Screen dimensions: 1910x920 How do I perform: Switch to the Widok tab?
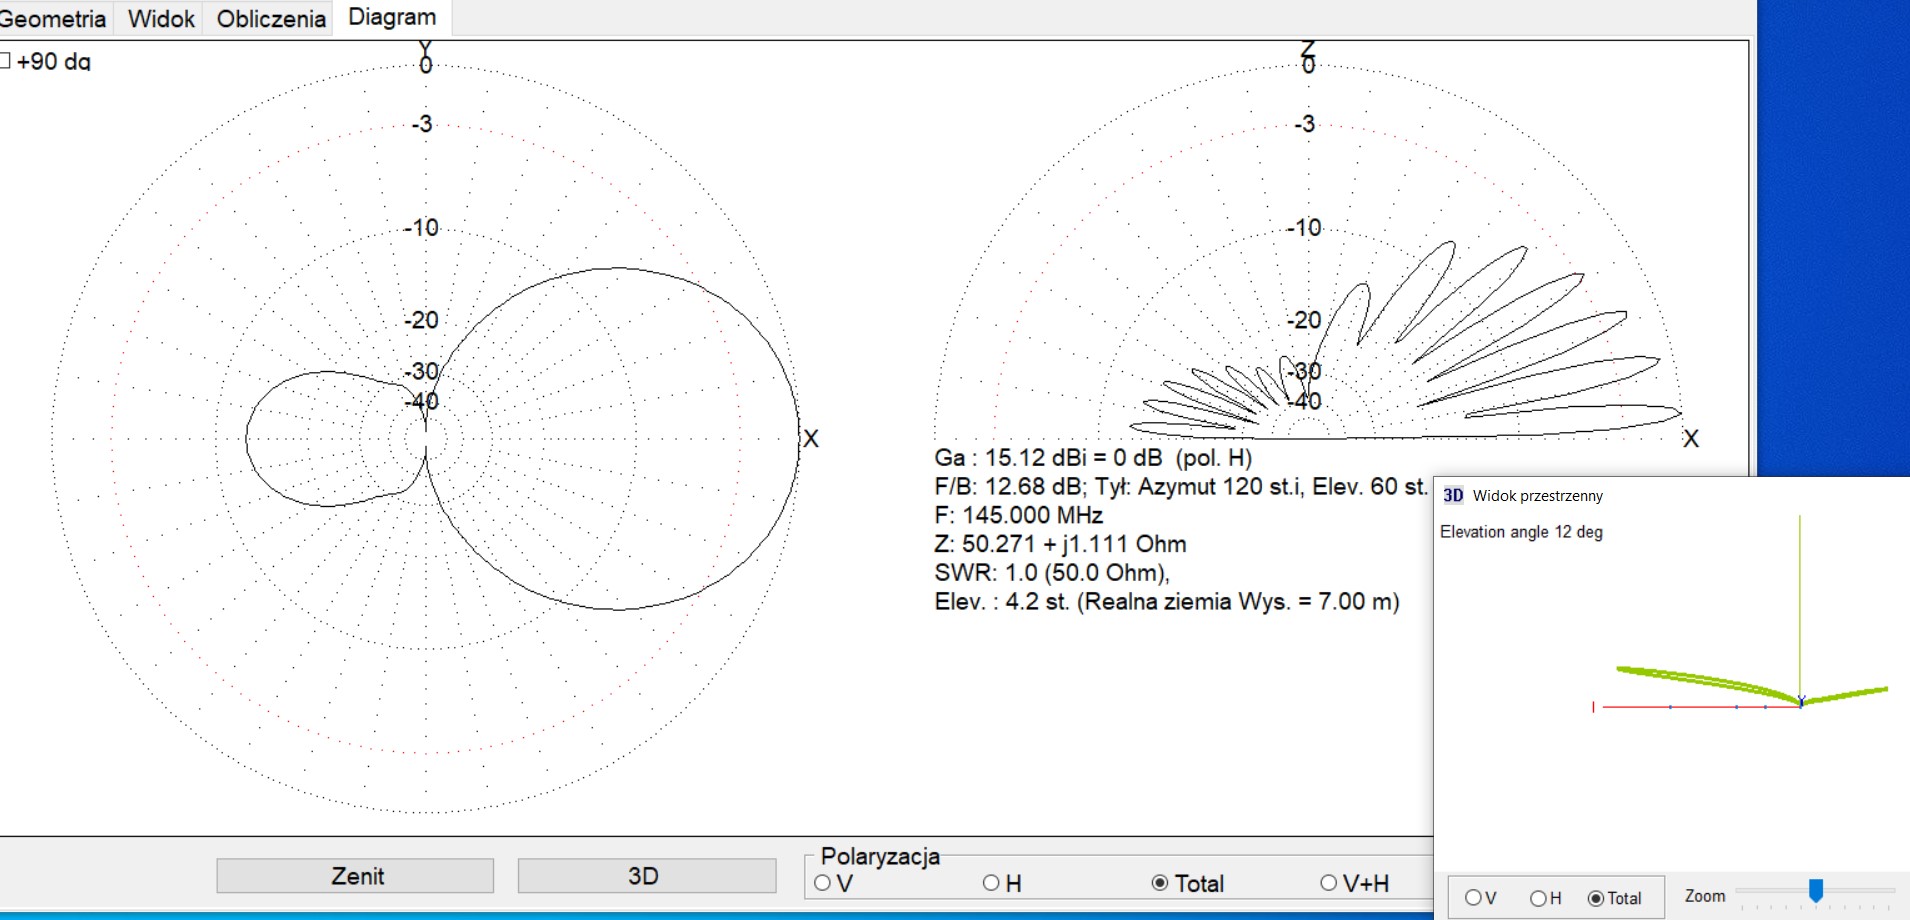coord(160,19)
